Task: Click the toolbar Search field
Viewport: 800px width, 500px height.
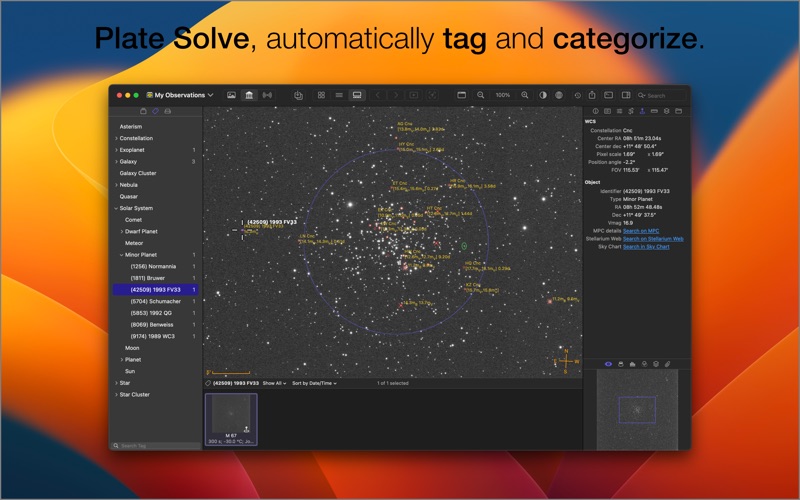Action: 661,95
